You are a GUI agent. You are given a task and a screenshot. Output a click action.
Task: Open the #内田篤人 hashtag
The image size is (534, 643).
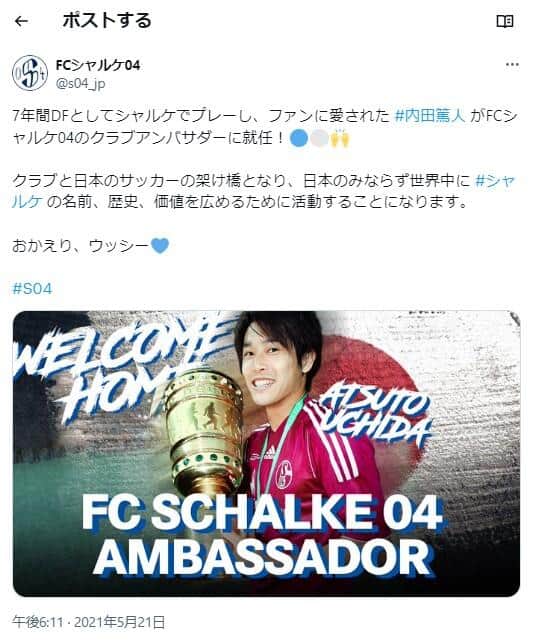(x=430, y=116)
